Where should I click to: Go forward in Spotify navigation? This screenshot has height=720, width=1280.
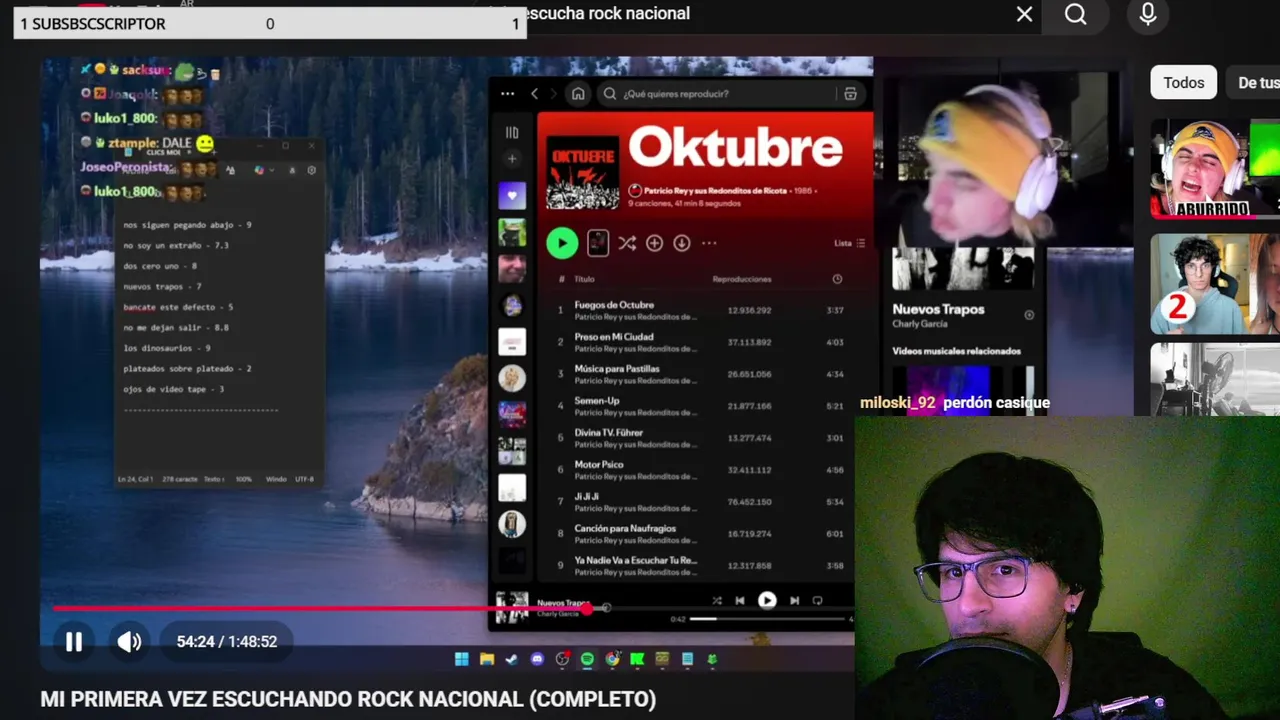pyautogui.click(x=553, y=93)
